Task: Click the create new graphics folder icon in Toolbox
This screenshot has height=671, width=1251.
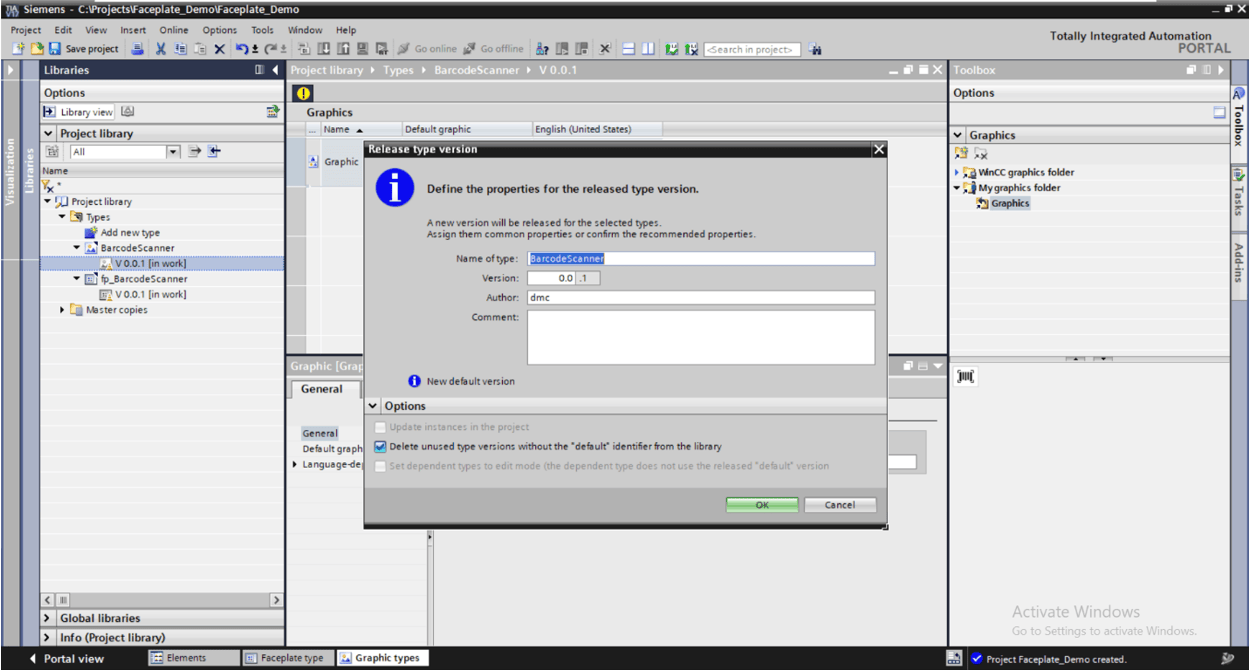Action: click(962, 154)
